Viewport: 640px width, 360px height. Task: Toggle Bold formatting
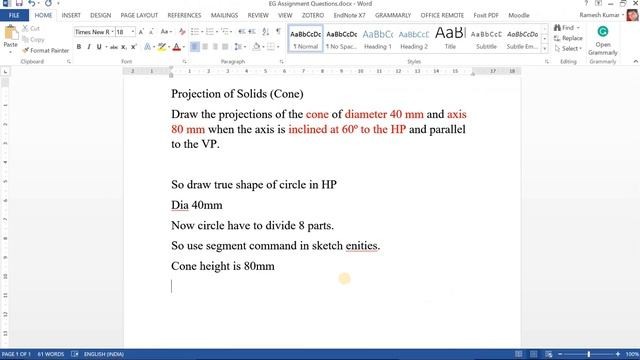[x=79, y=47]
